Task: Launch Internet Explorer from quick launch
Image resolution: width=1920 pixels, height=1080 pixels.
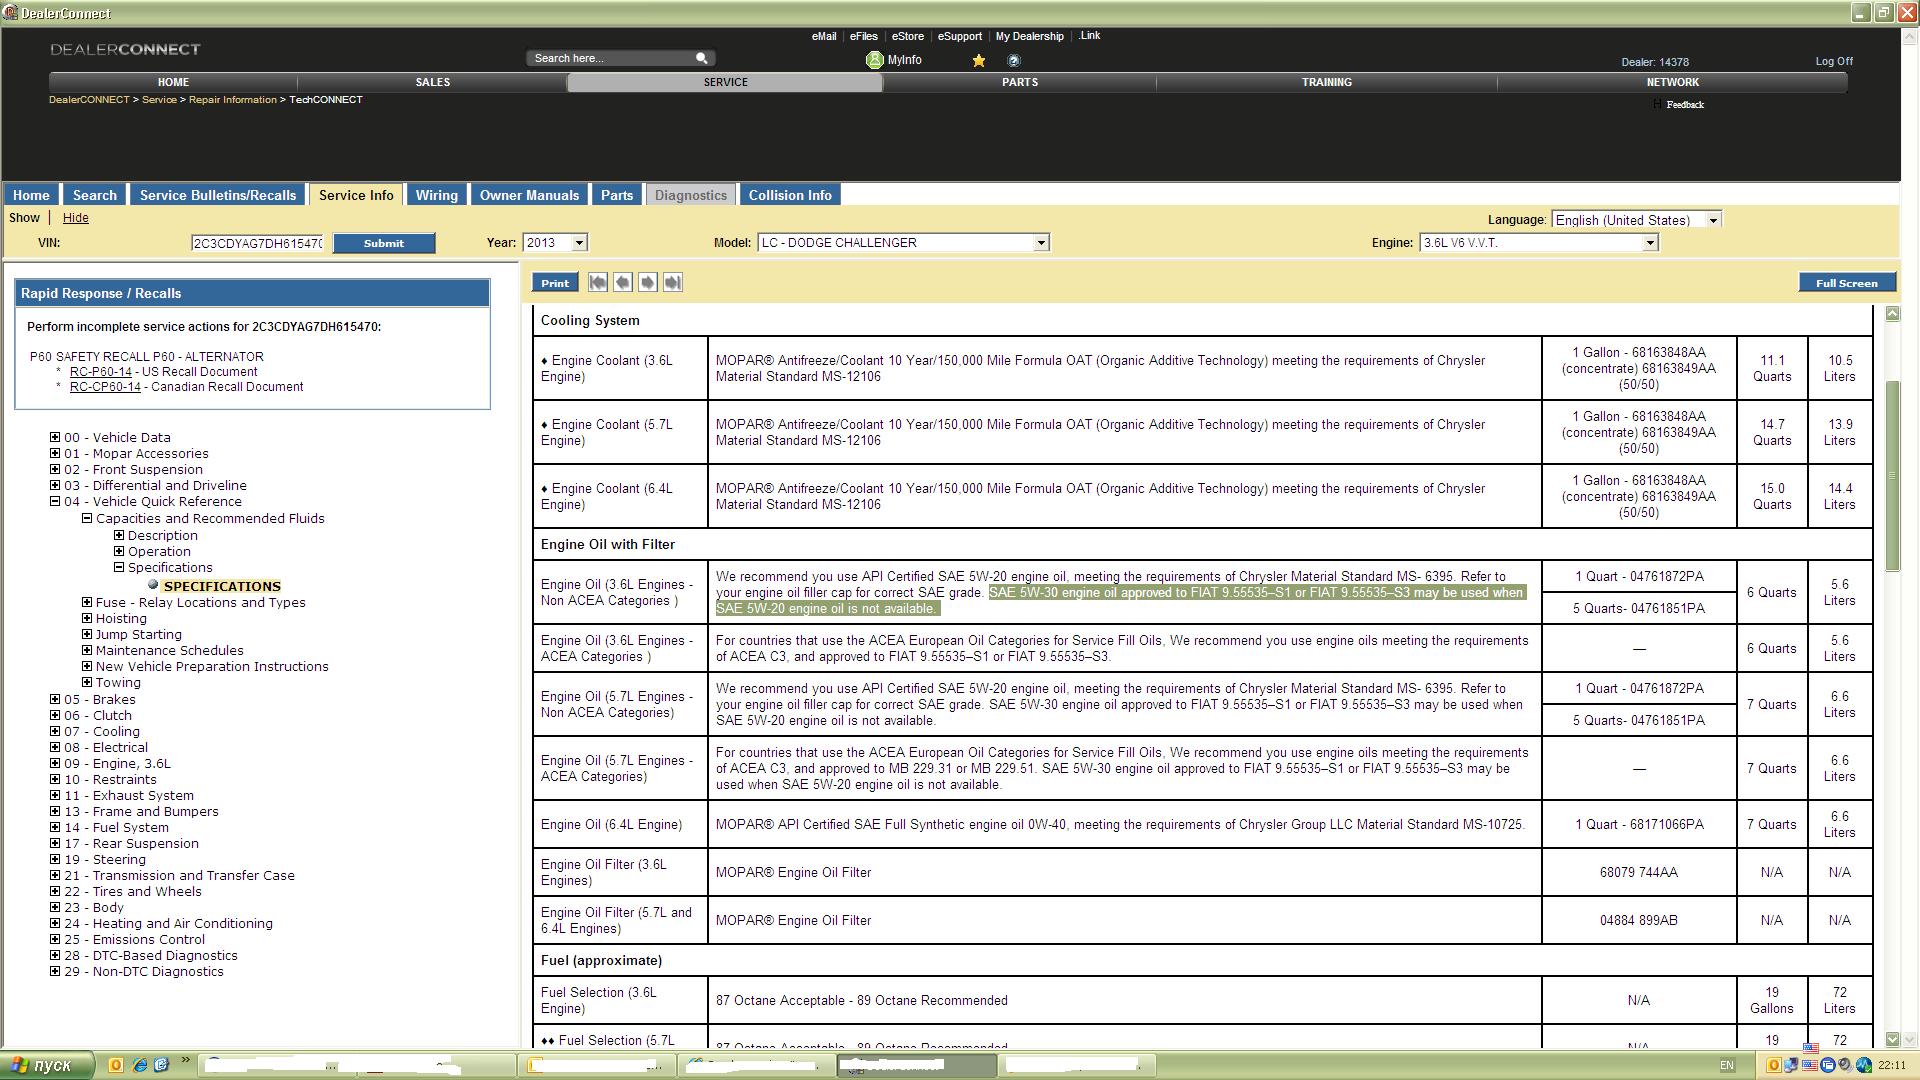Action: pos(139,1065)
